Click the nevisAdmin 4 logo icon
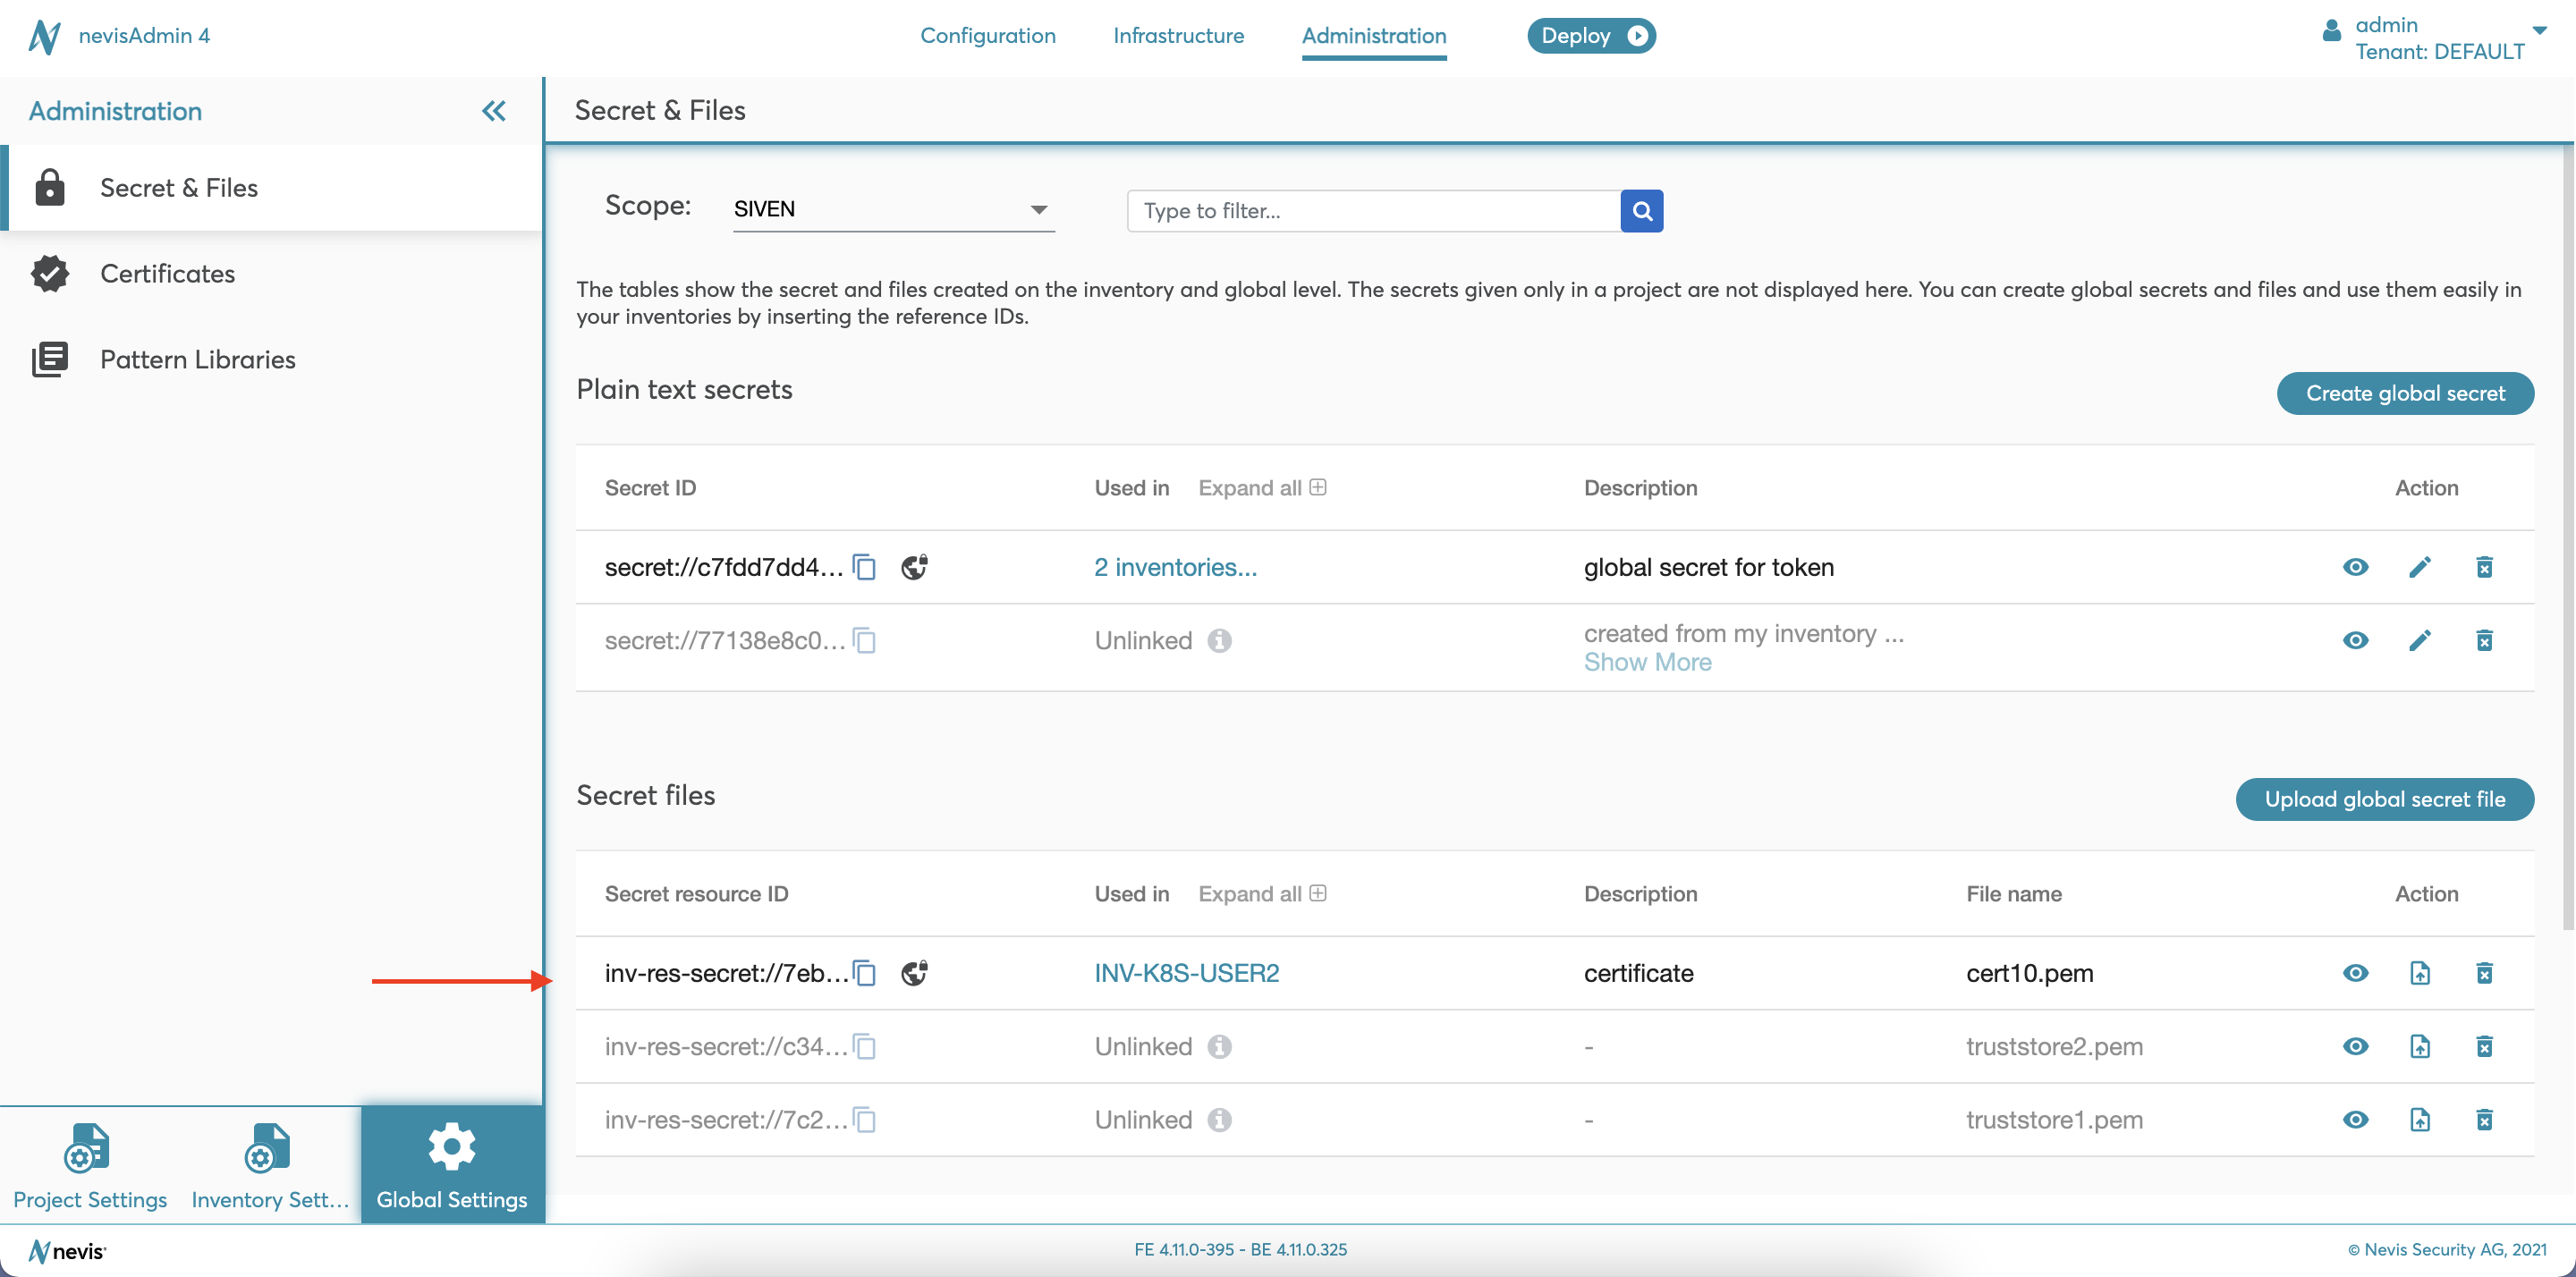Viewport: 2576px width, 1277px height. click(x=44, y=36)
